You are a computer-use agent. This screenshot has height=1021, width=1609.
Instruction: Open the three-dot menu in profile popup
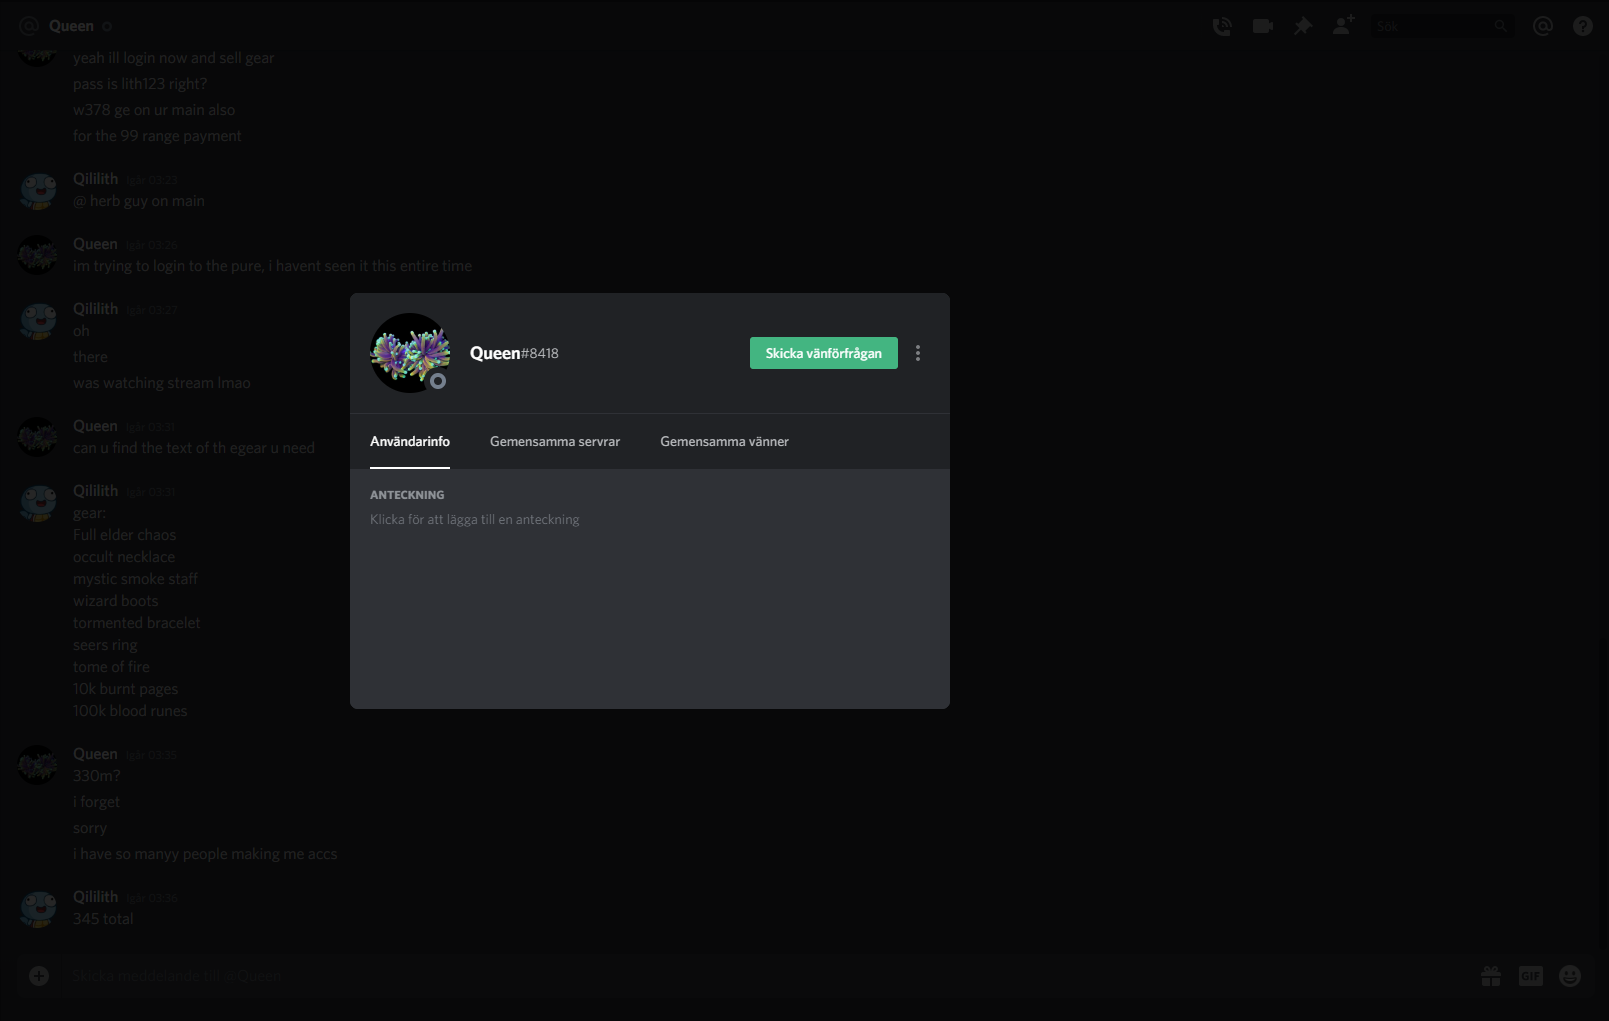coord(918,353)
